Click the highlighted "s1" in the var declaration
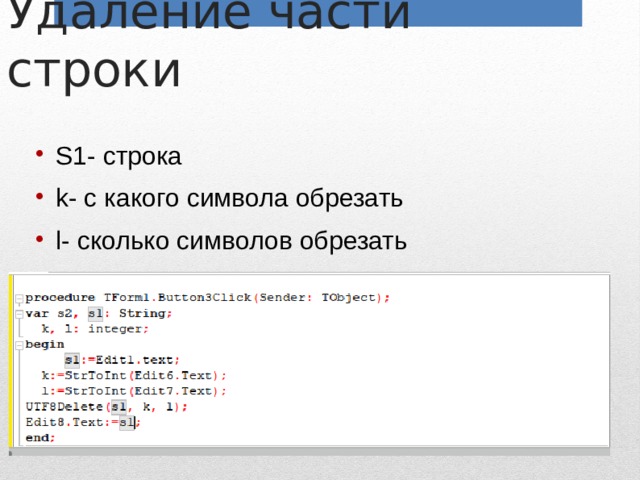640x480 pixels. tap(96, 313)
